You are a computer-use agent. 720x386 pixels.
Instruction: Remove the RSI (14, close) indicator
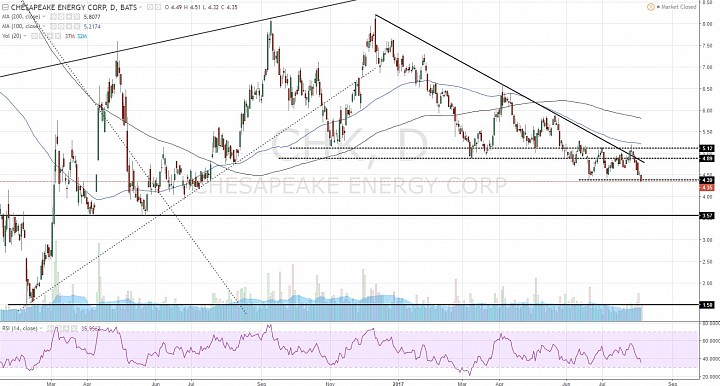[x=74, y=329]
